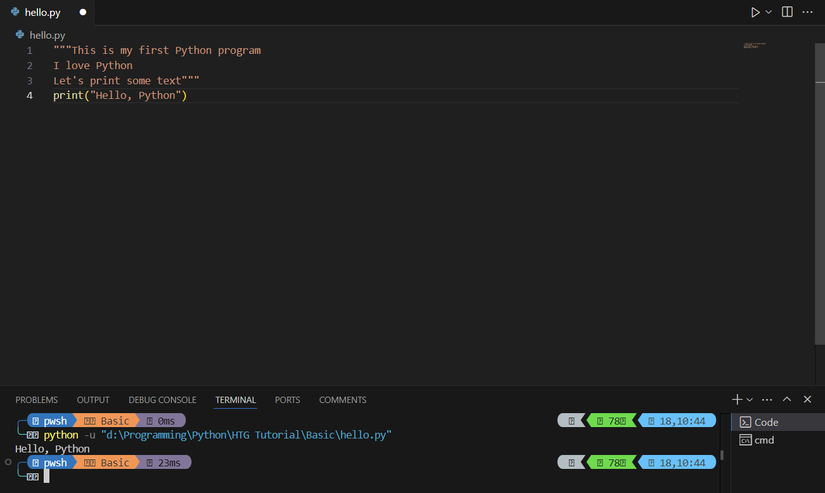Click the hello.py editor tab
825x493 pixels.
pyautogui.click(x=42, y=13)
